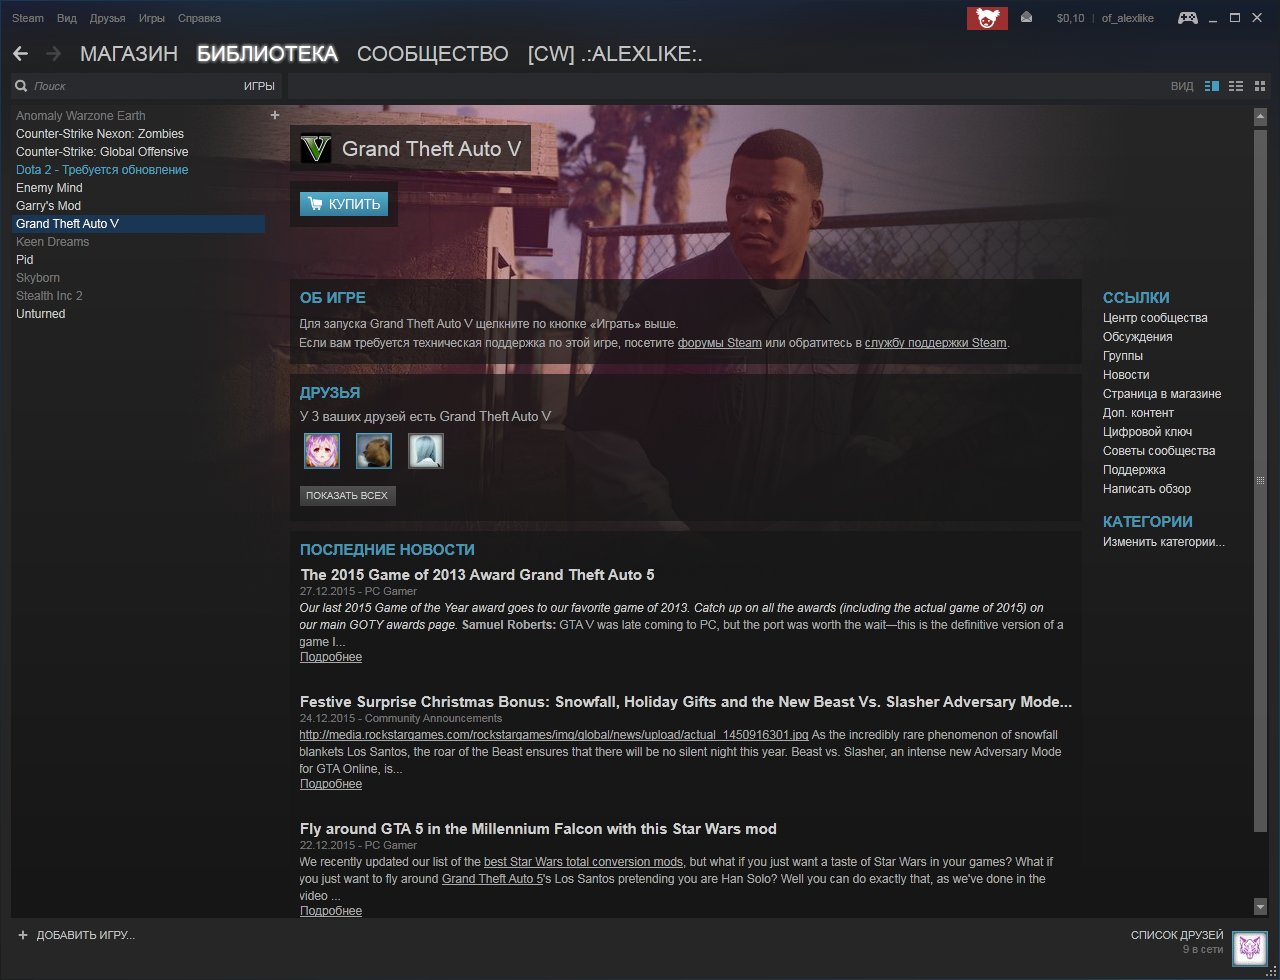Open the Центр сообщества link
Image resolution: width=1280 pixels, height=980 pixels.
[1155, 318]
